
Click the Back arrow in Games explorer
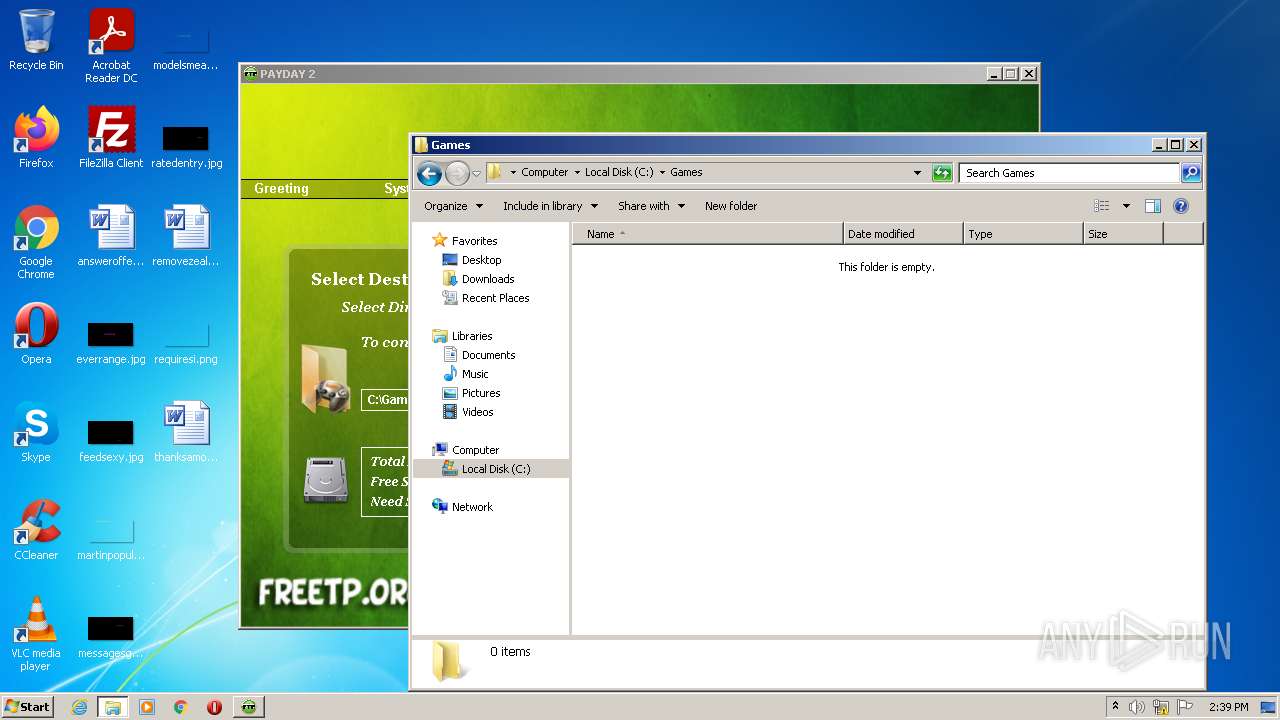(429, 173)
